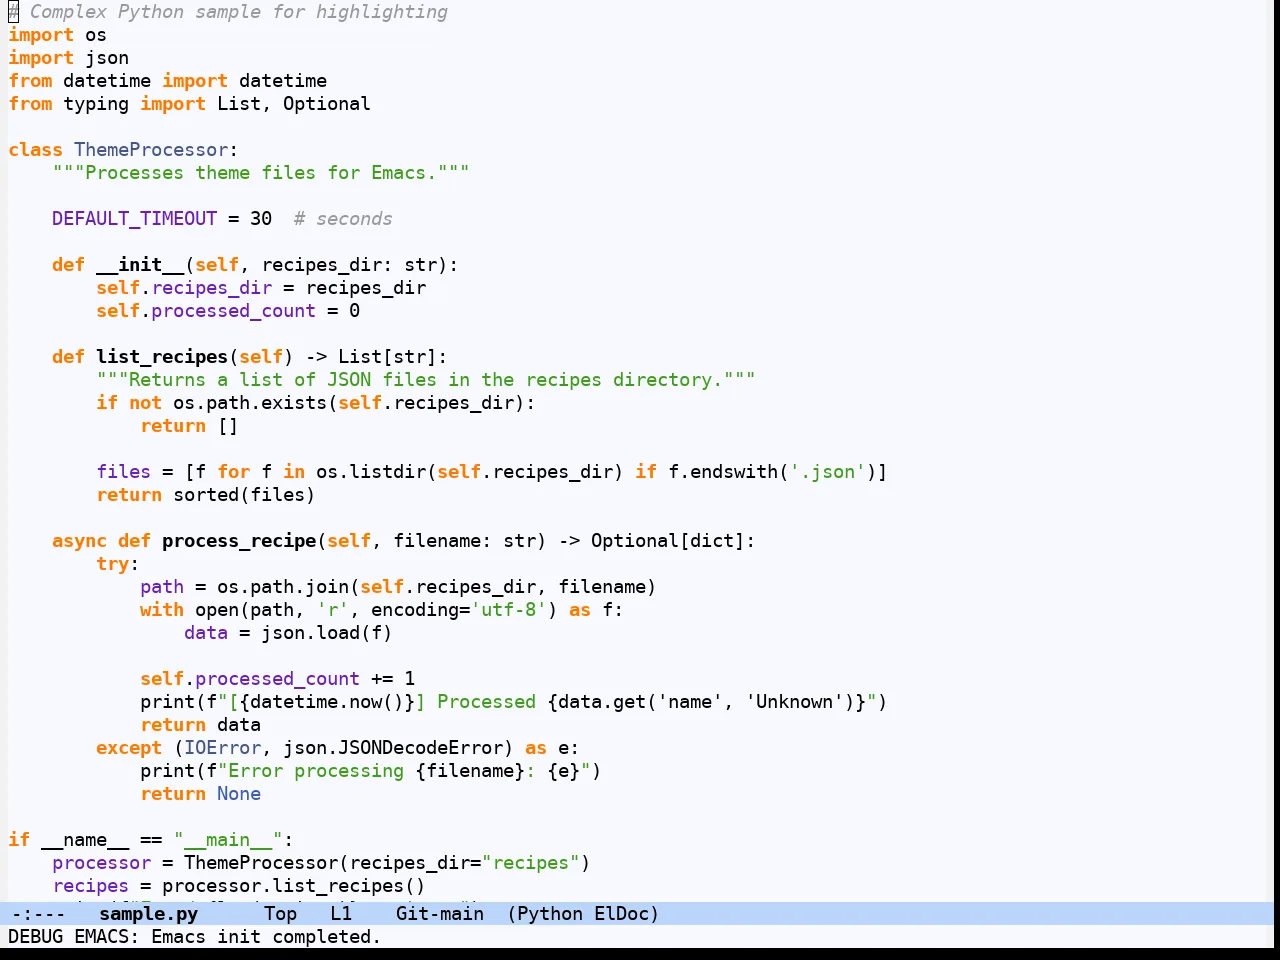The height and width of the screenshot is (960, 1280).
Task: Click the 'return []' statement
Action: (x=189, y=426)
